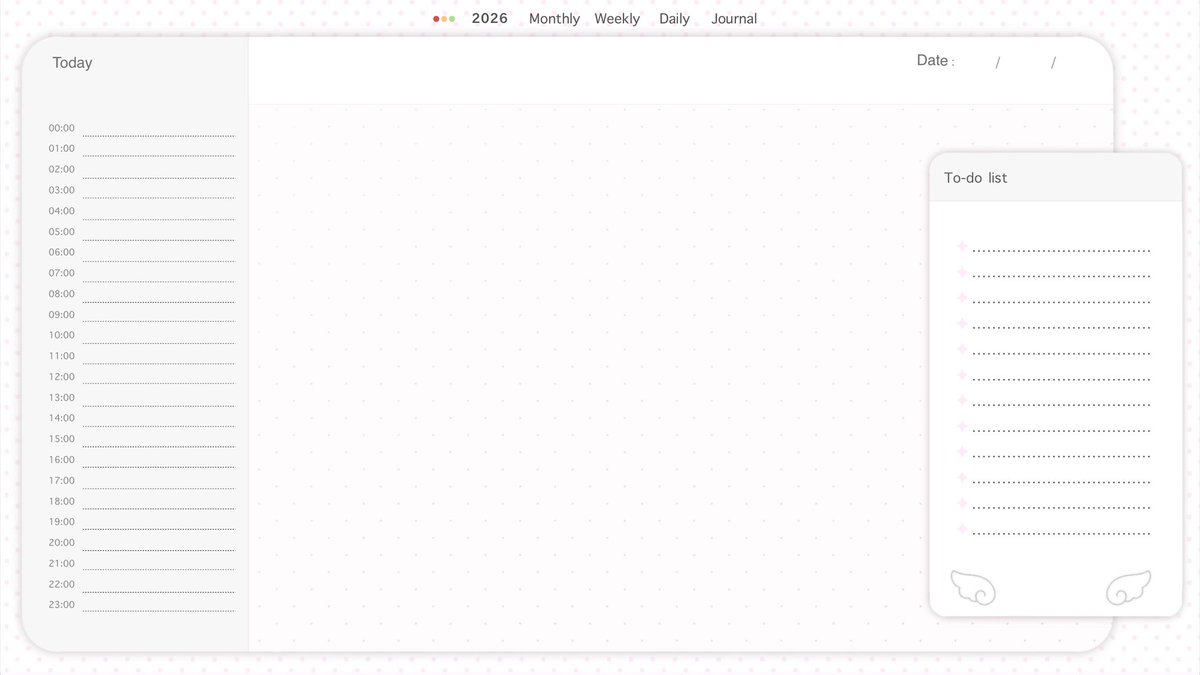Switch to the Monthly tab

pos(554,19)
